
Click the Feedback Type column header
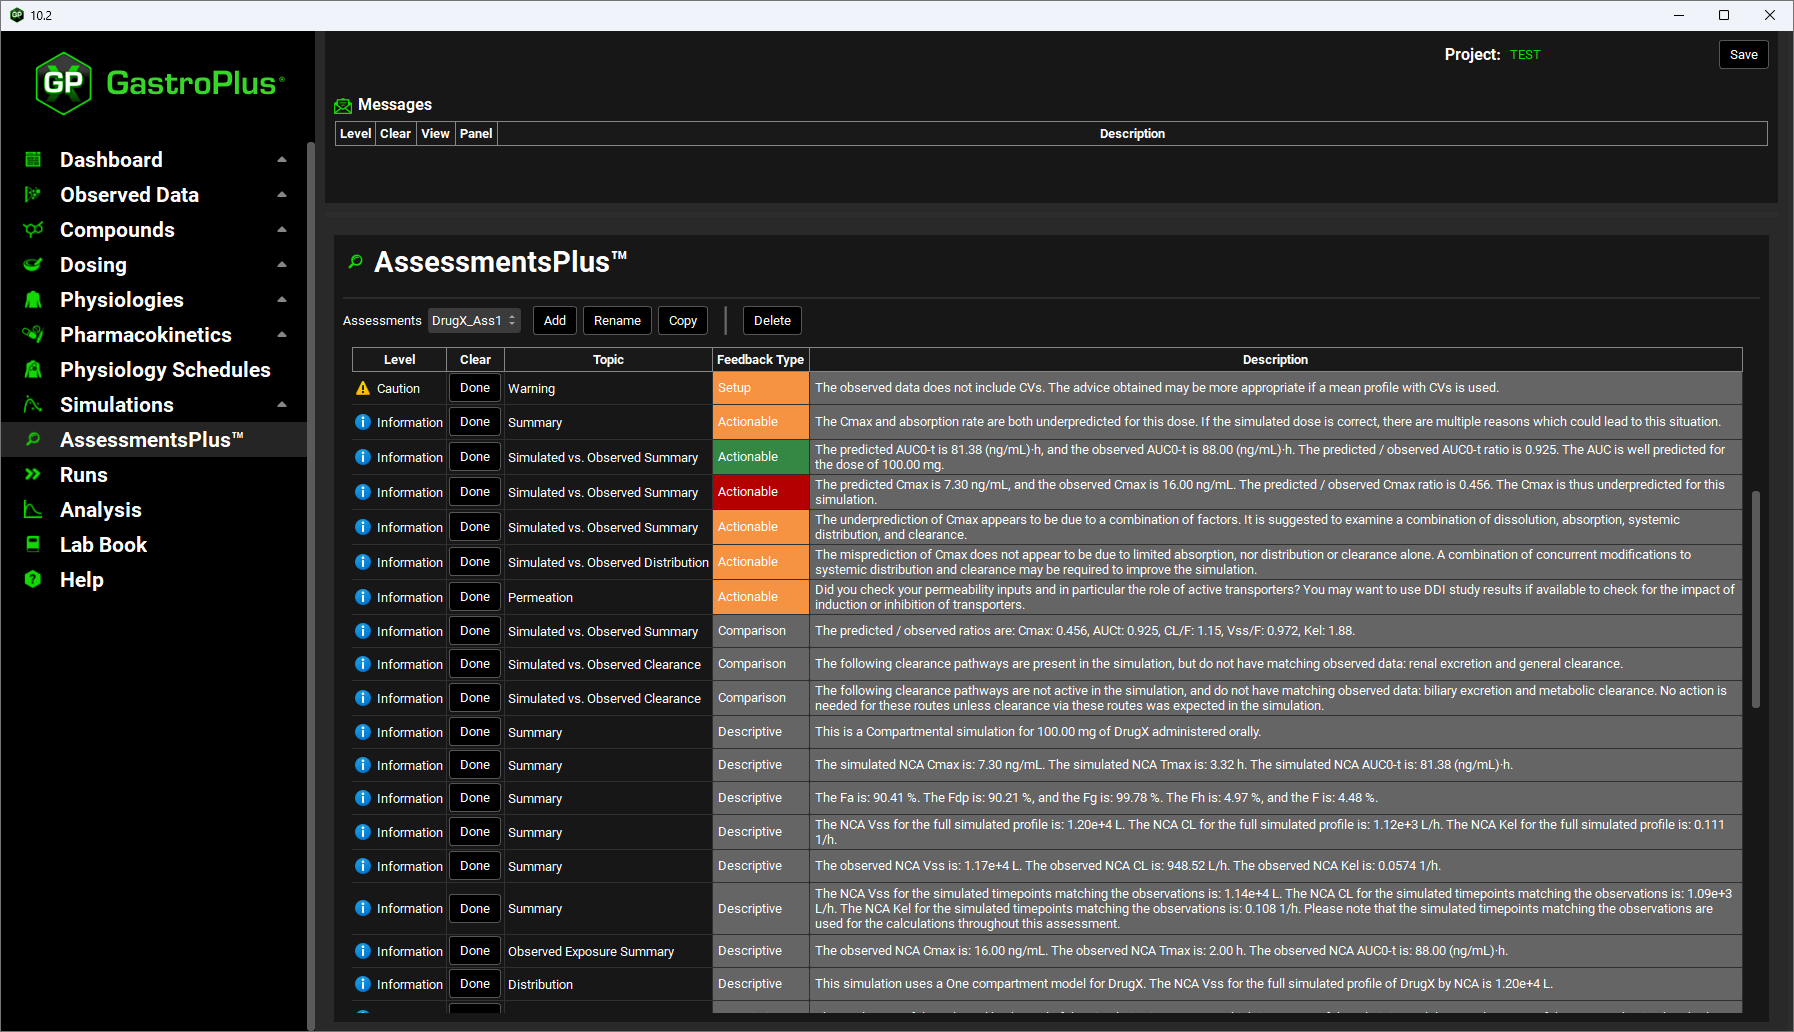pos(760,360)
